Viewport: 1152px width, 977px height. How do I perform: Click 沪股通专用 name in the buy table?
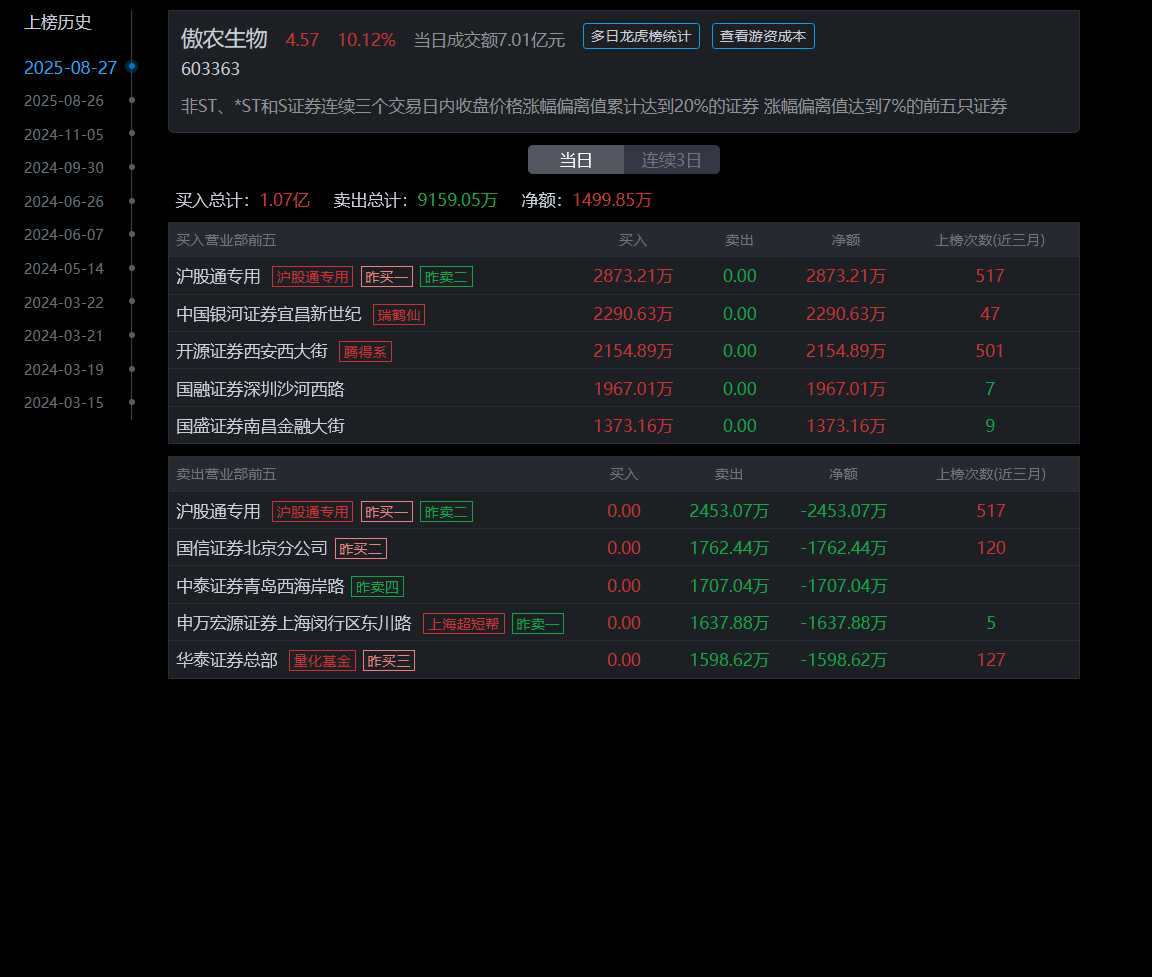(218, 276)
